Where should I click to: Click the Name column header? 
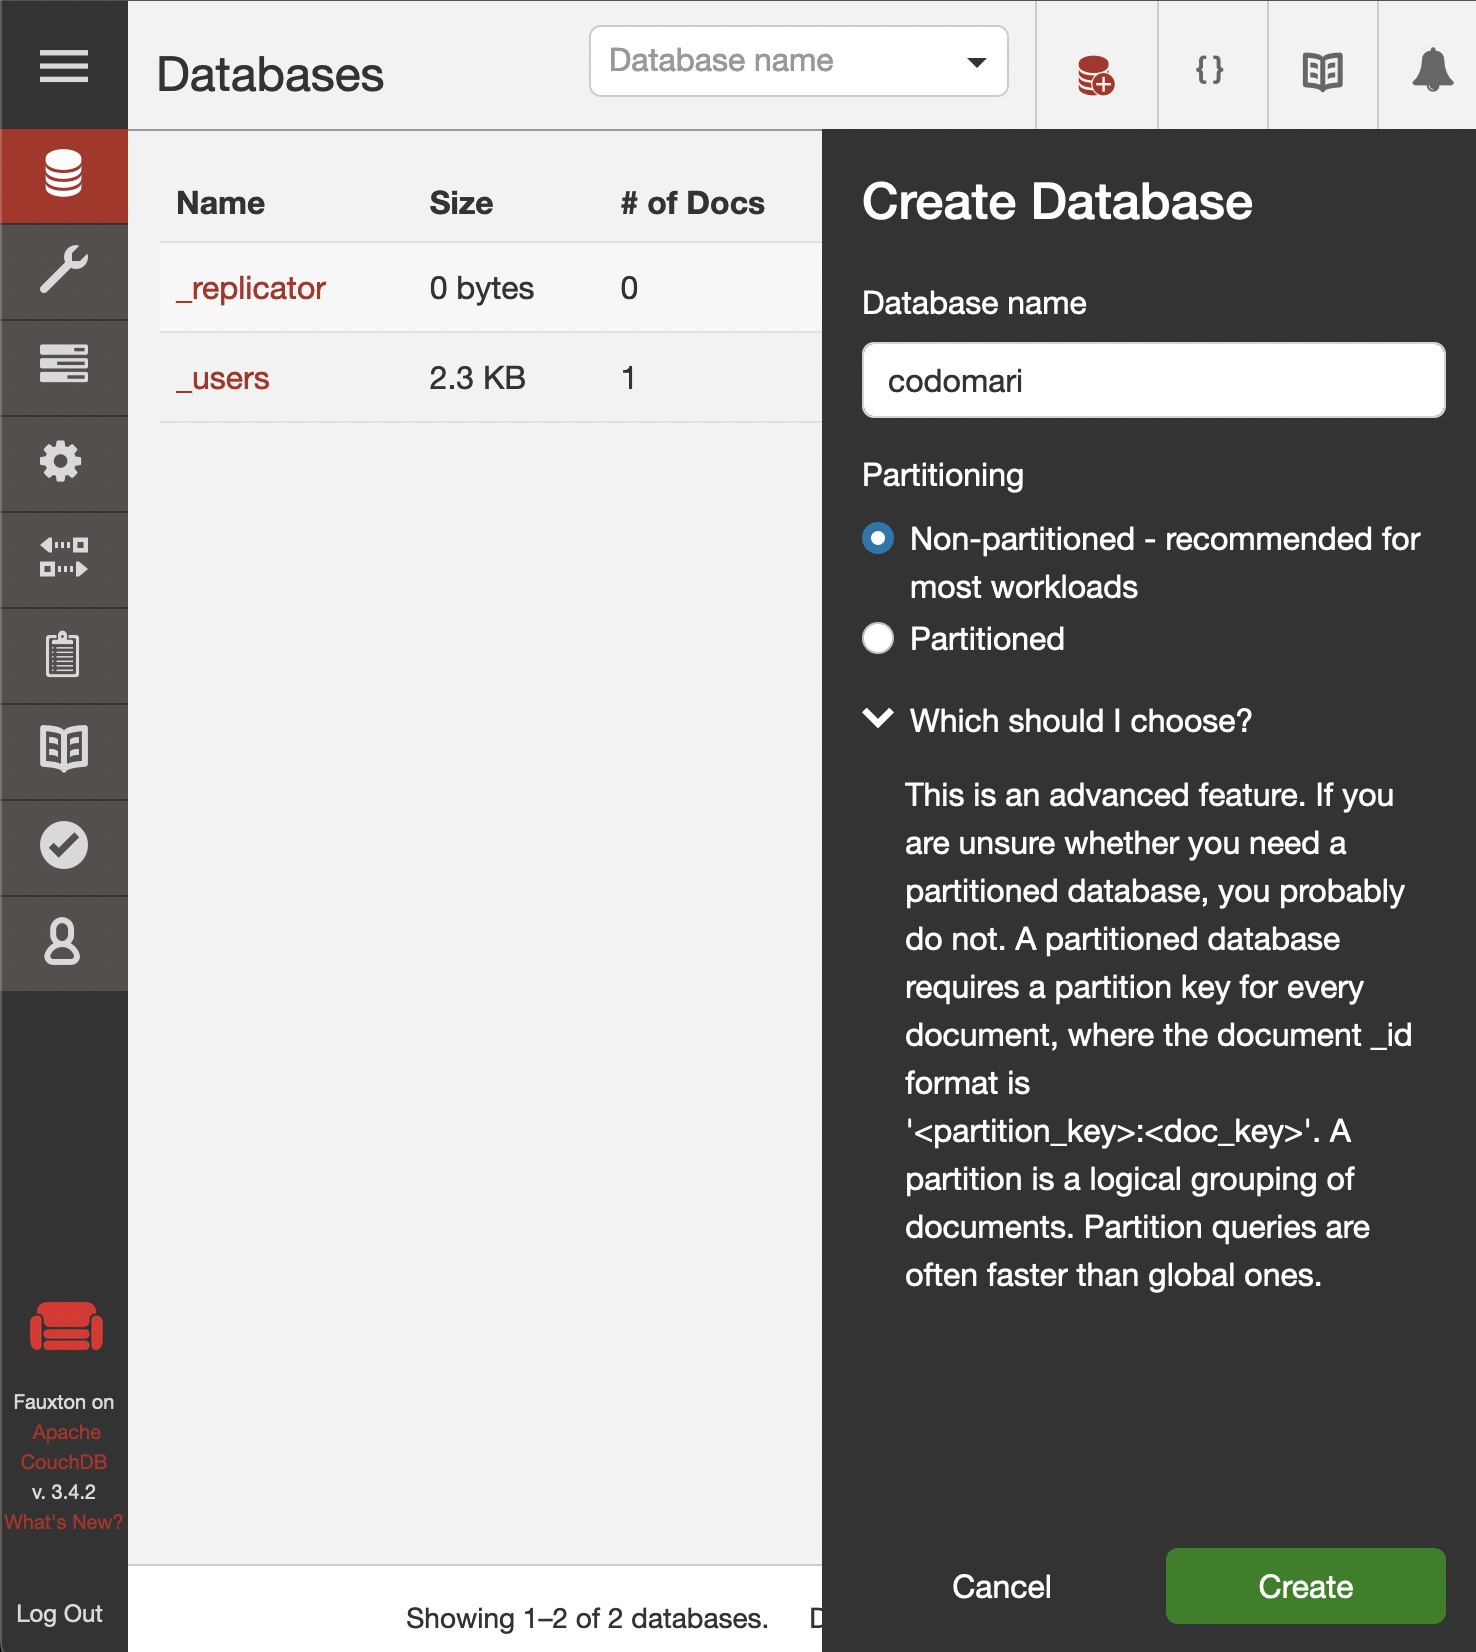pyautogui.click(x=220, y=203)
